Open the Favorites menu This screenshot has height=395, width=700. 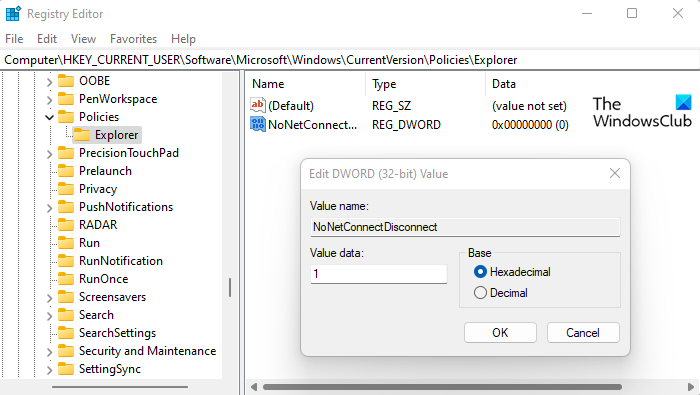coord(133,39)
